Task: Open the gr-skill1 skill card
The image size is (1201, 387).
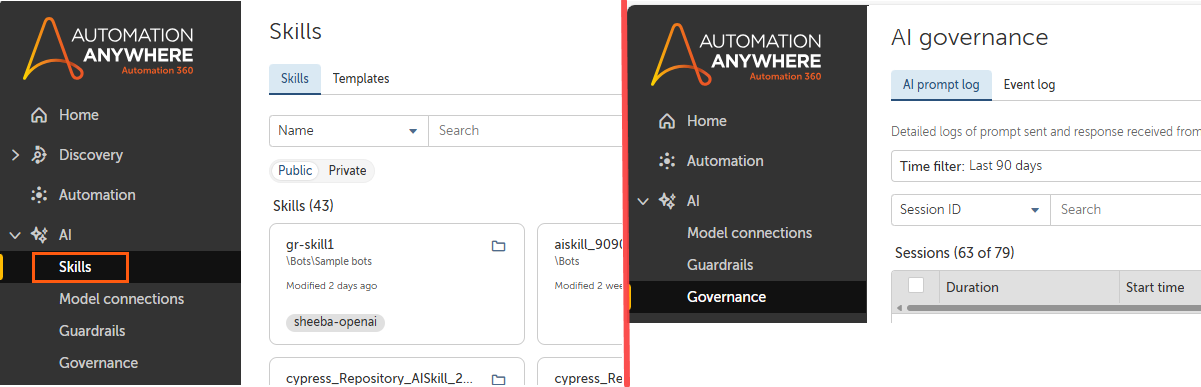Action: pos(397,284)
